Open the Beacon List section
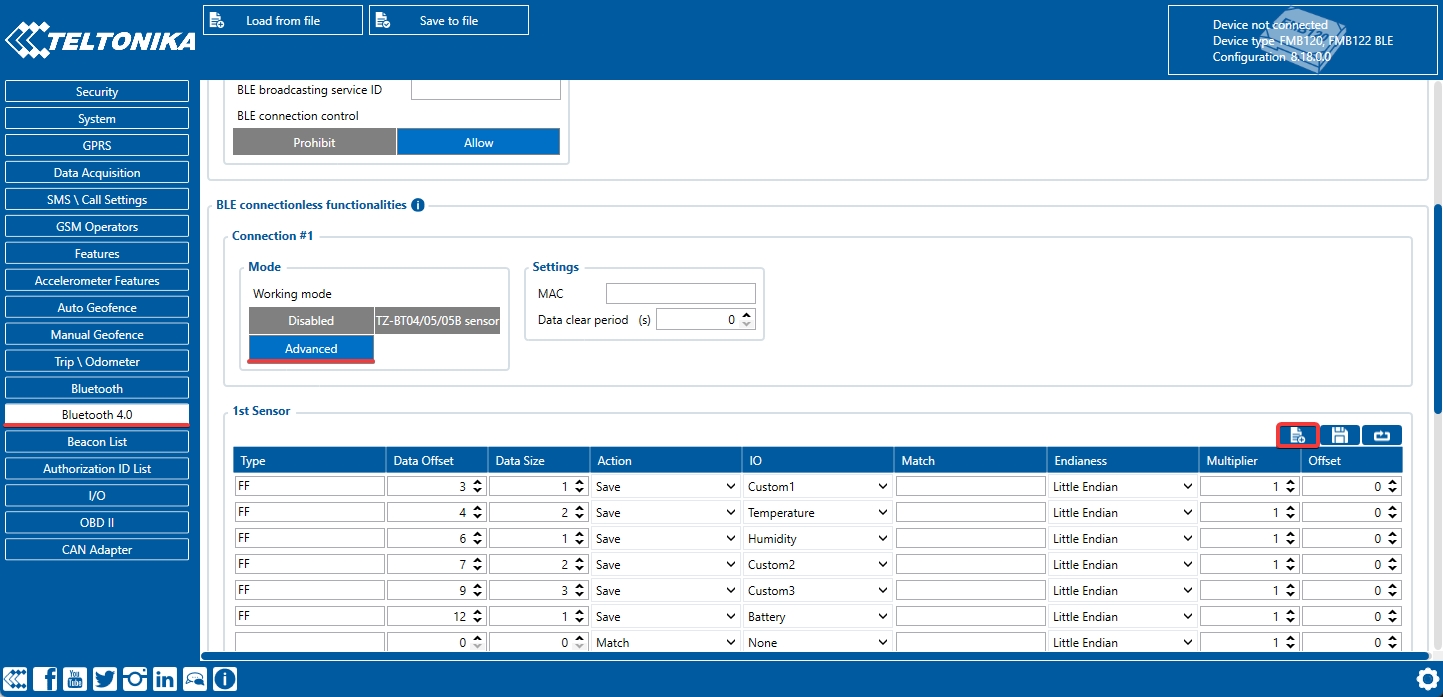 97,442
